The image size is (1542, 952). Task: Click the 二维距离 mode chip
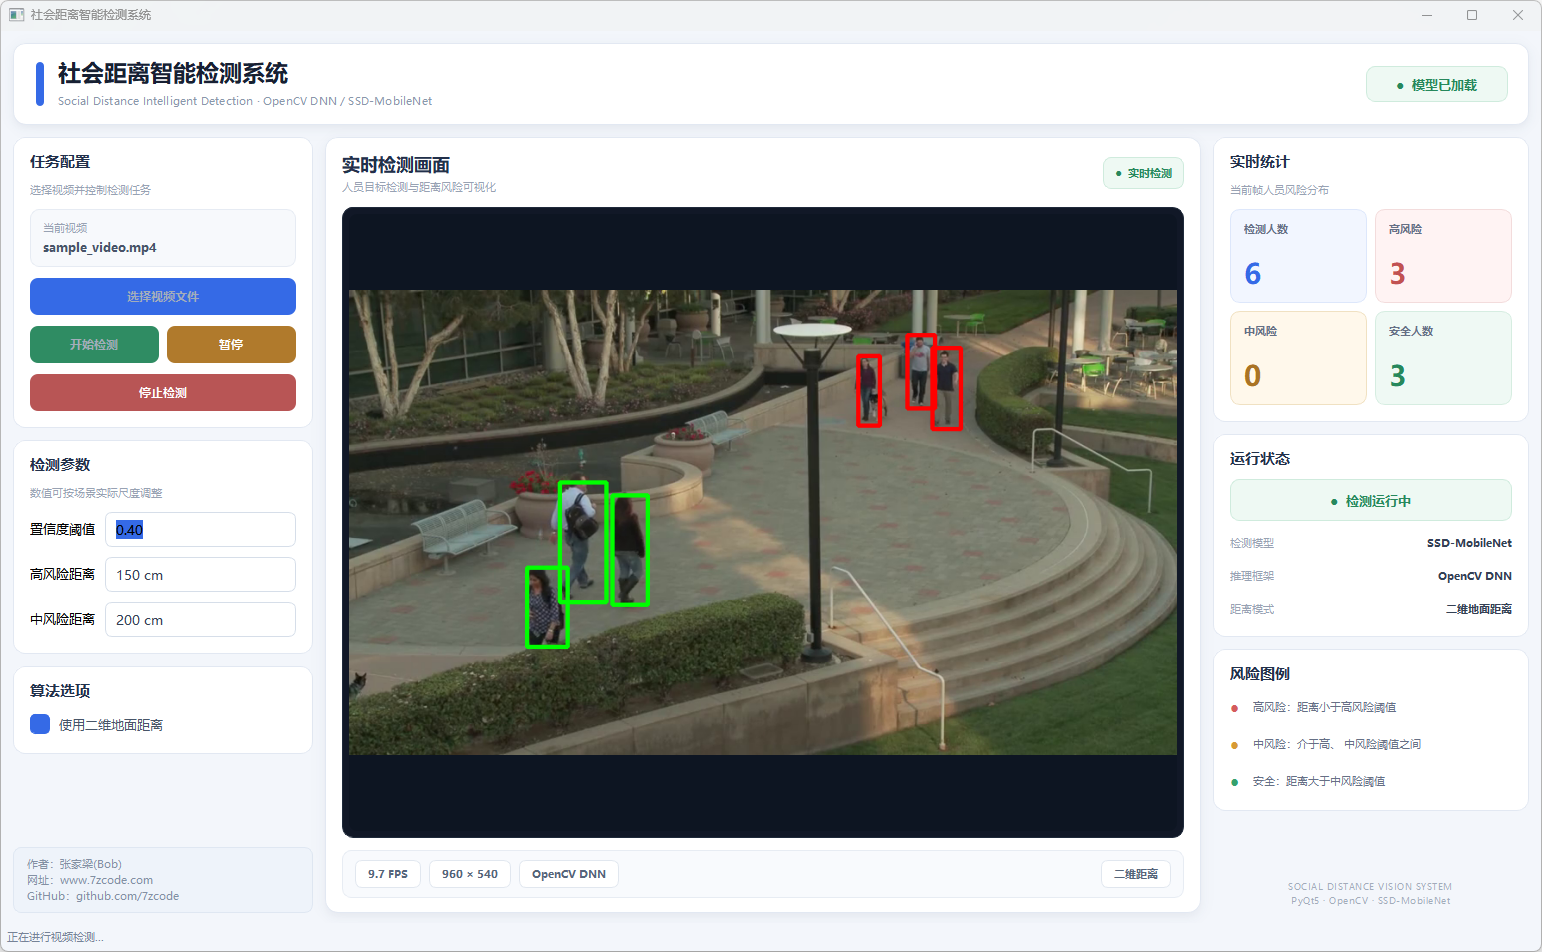1136,874
